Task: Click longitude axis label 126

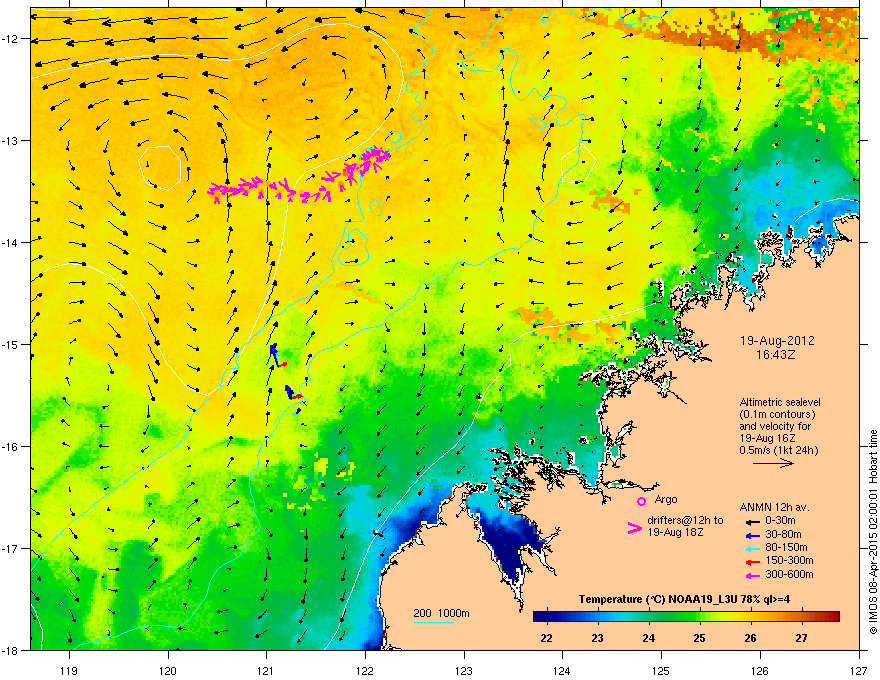Action: tap(760, 670)
